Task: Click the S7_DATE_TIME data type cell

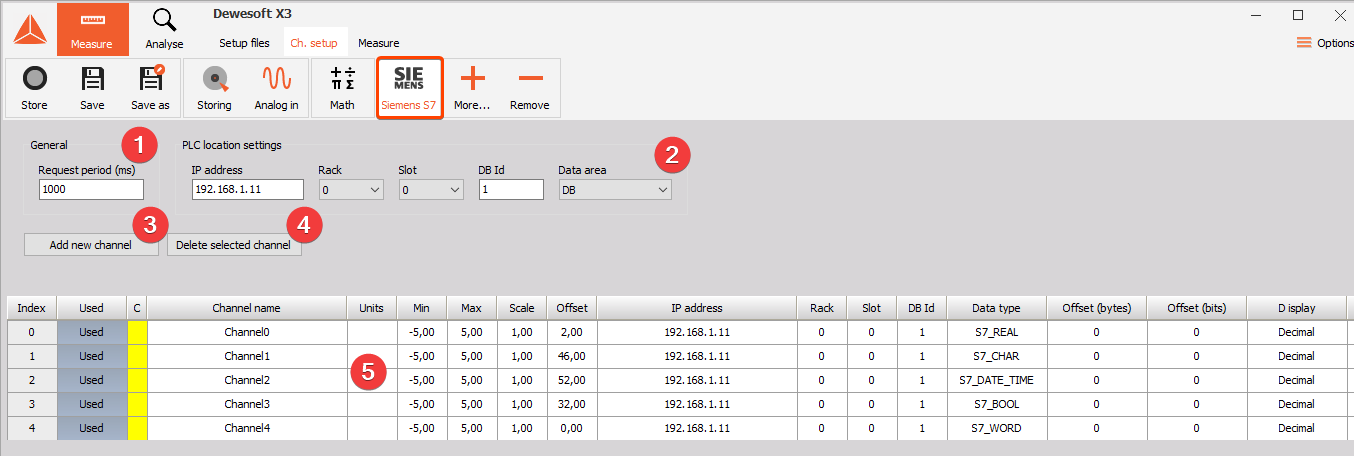Action: (x=996, y=380)
